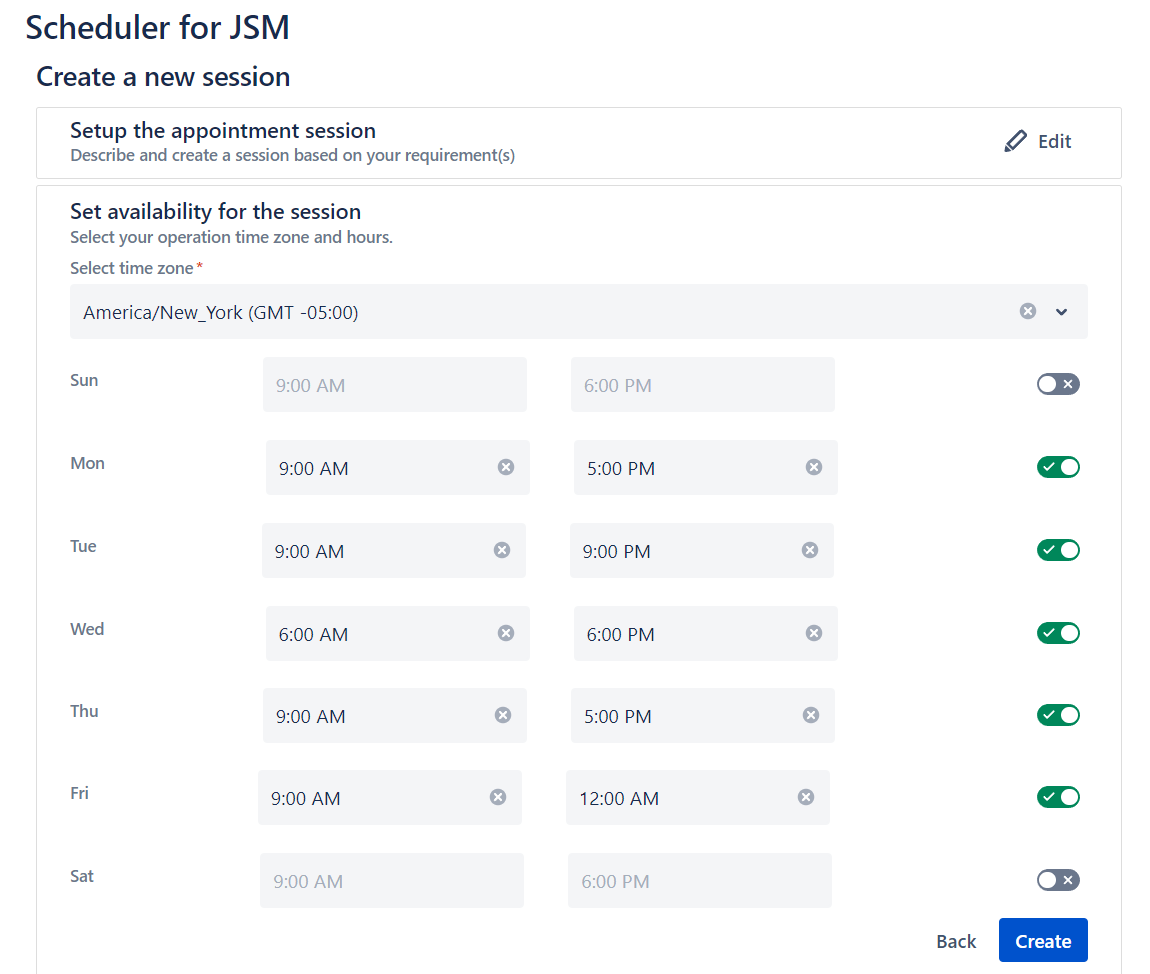Switch off Wednesday availability
Viewport: 1150px width, 974px height.
[x=1058, y=633]
